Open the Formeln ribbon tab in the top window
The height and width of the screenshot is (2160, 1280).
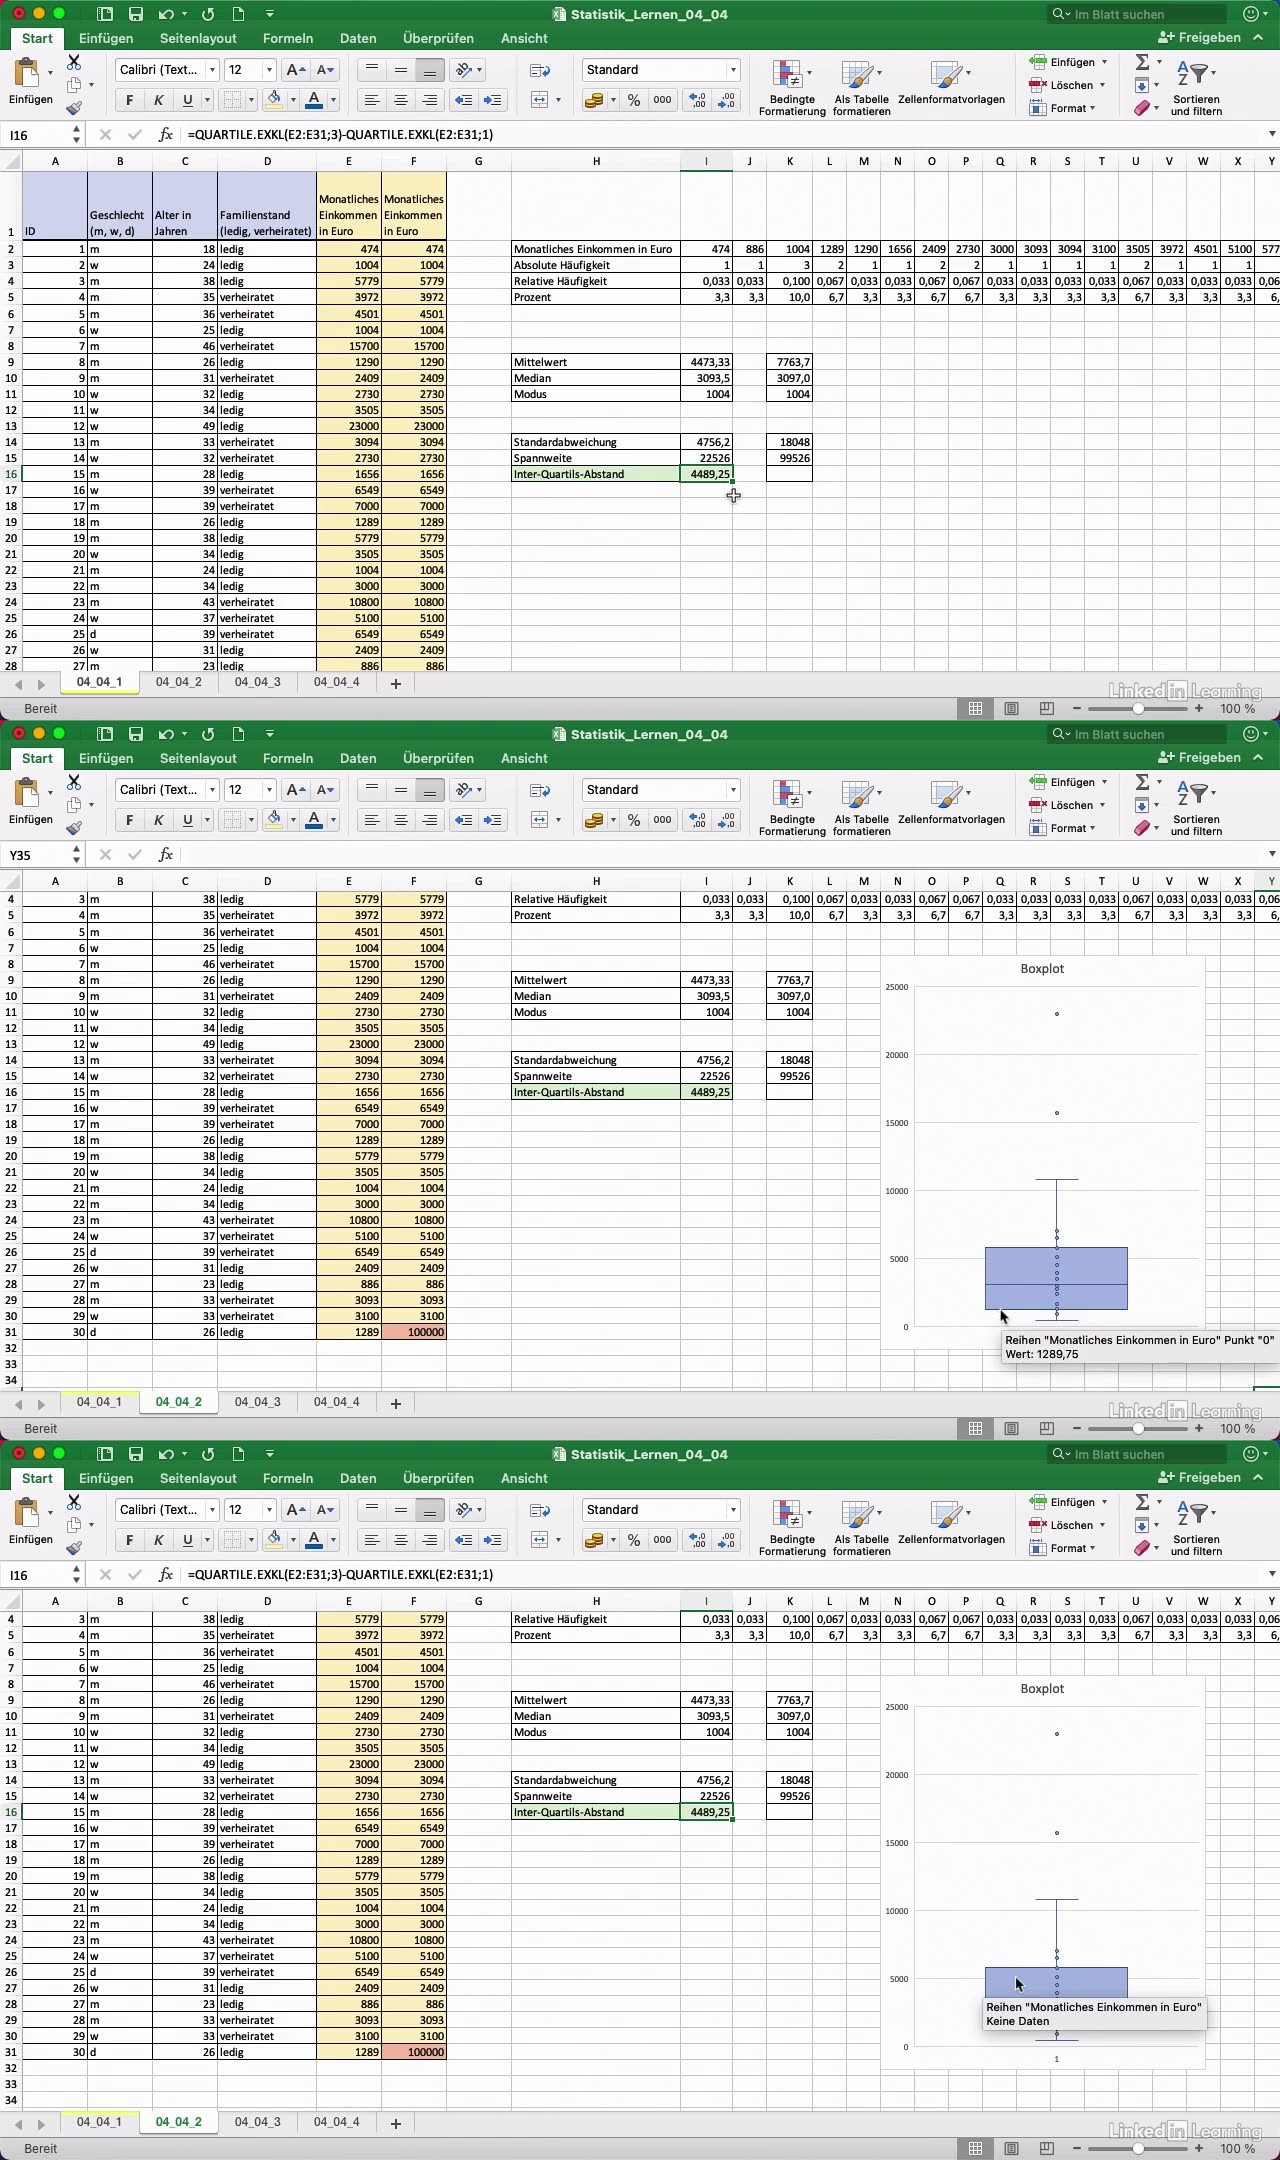click(288, 38)
